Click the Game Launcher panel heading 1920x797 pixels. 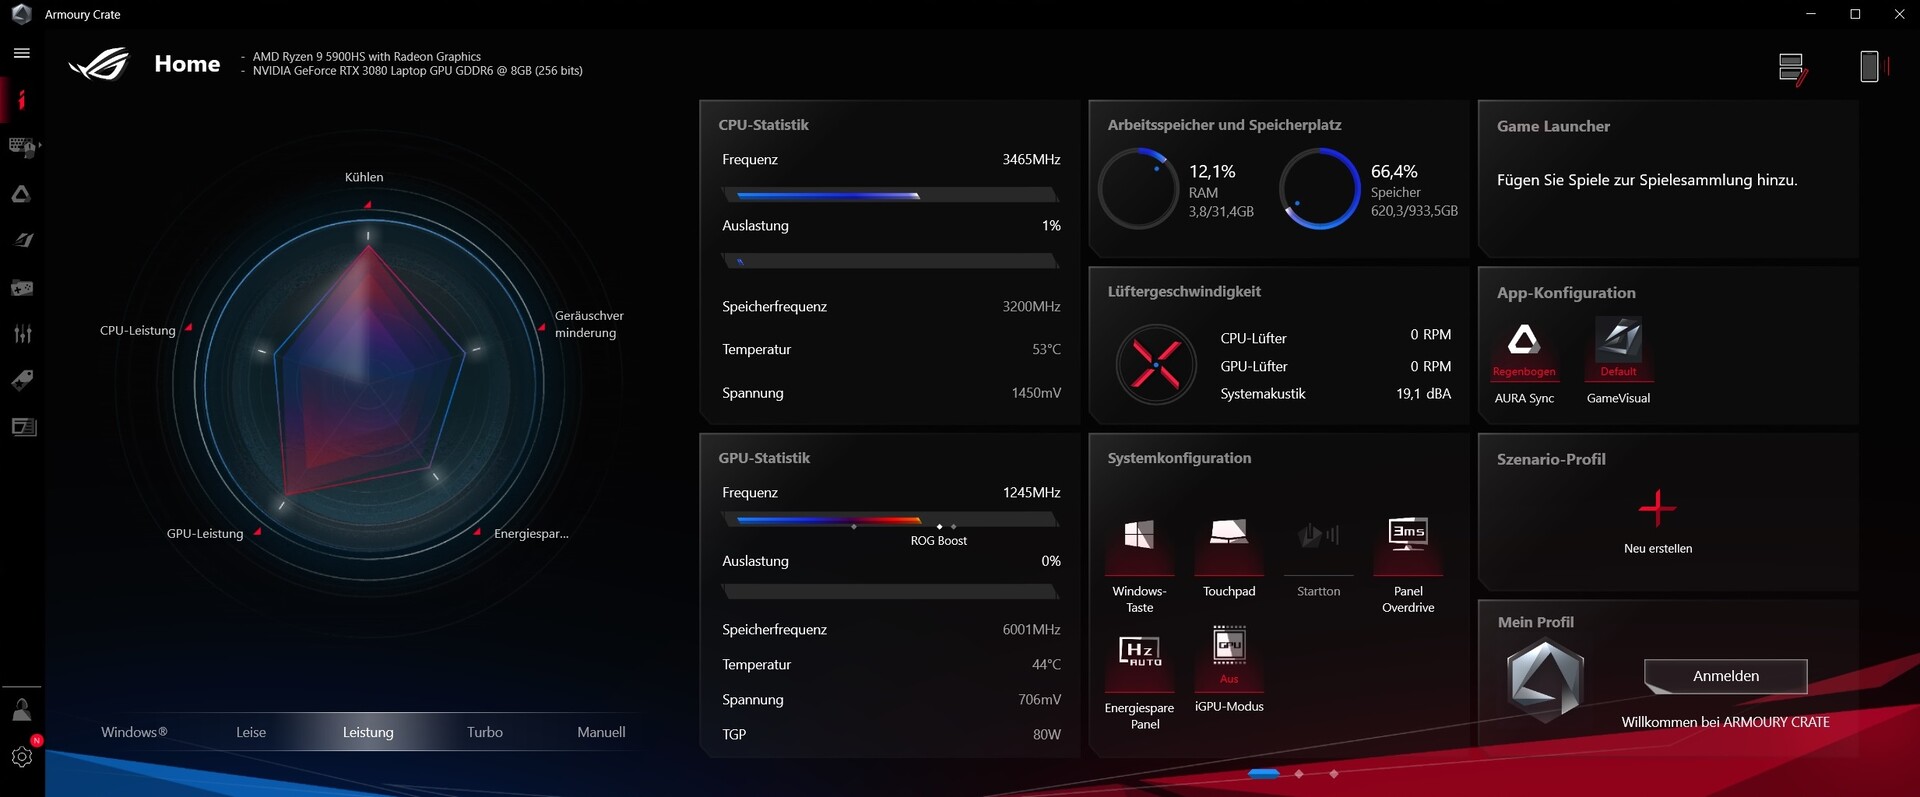point(1553,126)
